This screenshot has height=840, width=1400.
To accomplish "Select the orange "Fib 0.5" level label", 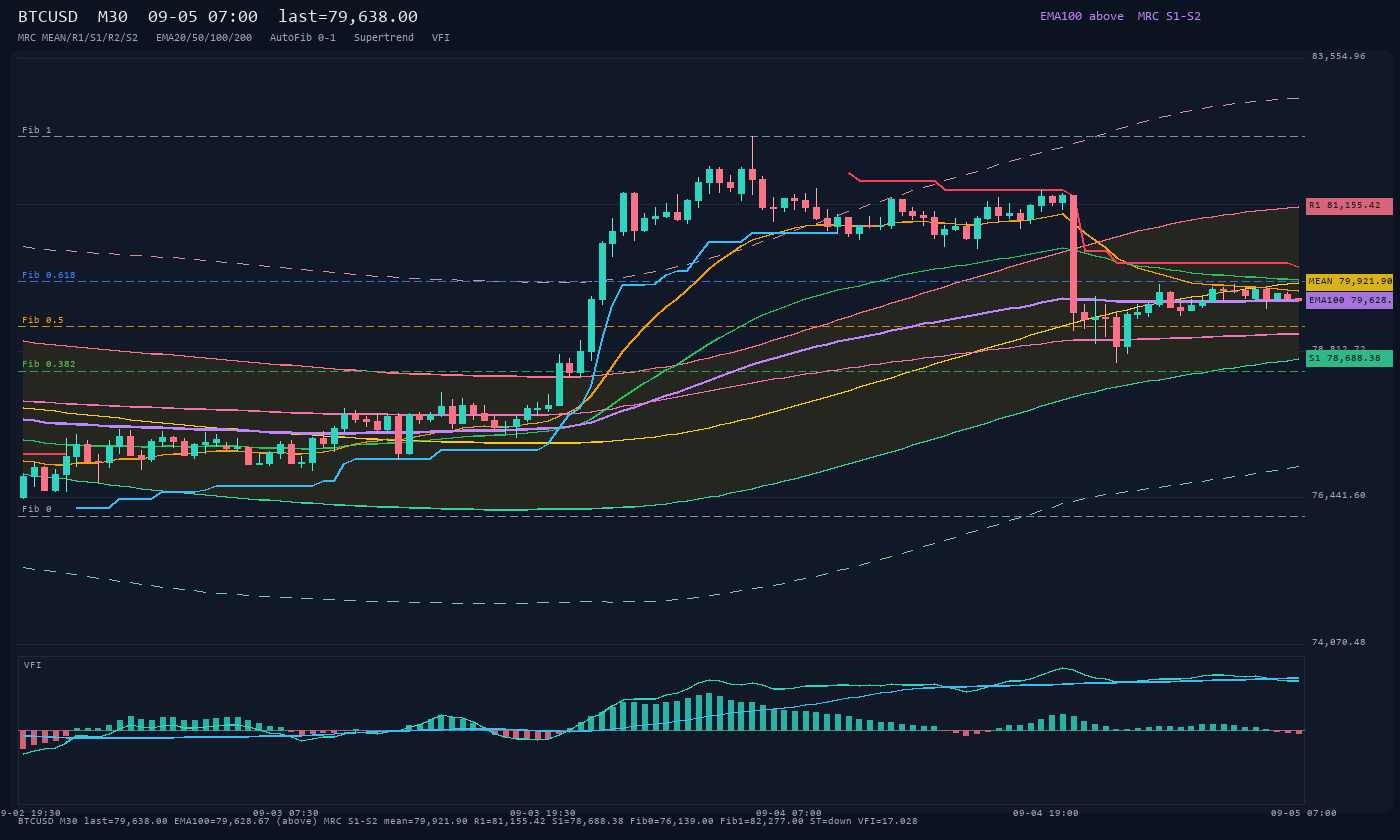I will 43,320.
